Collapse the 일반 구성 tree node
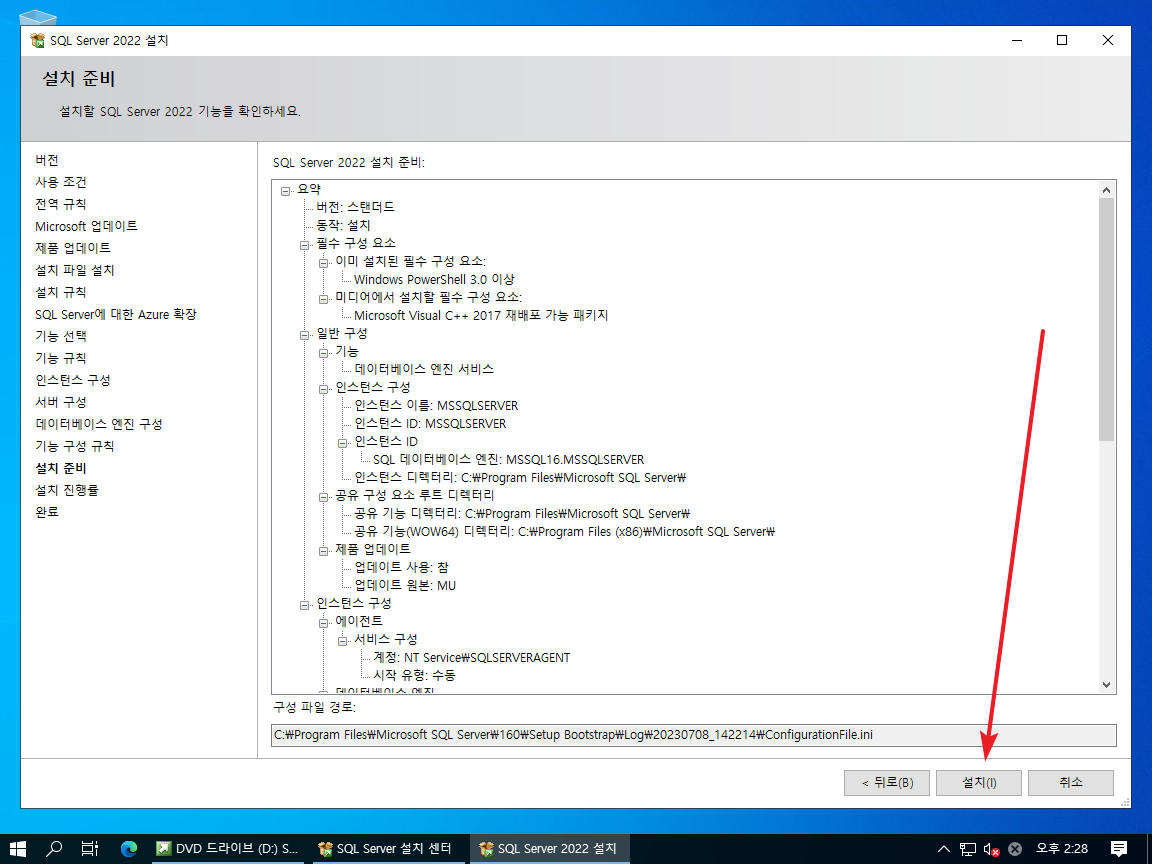The image size is (1152, 864). [x=304, y=335]
